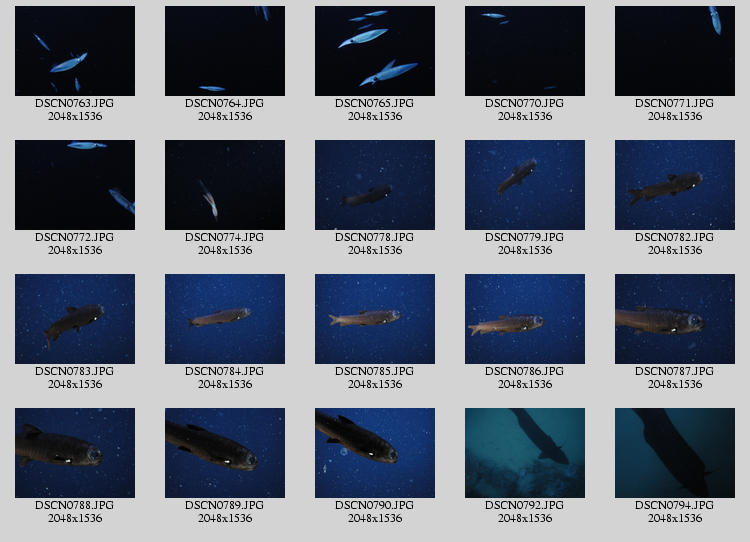The height and width of the screenshot is (542, 750).
Task: Click the DSCN0782.JPG fish photo
Action: click(674, 185)
